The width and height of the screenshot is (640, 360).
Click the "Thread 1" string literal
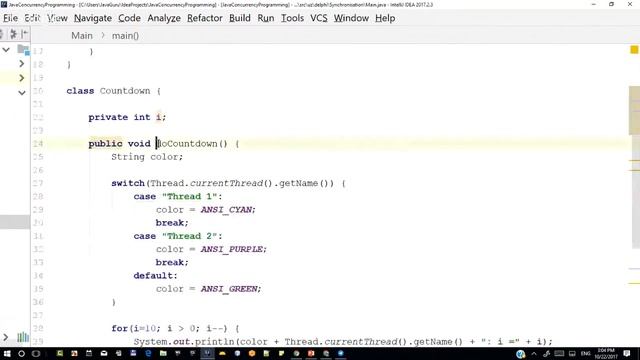[189, 196]
